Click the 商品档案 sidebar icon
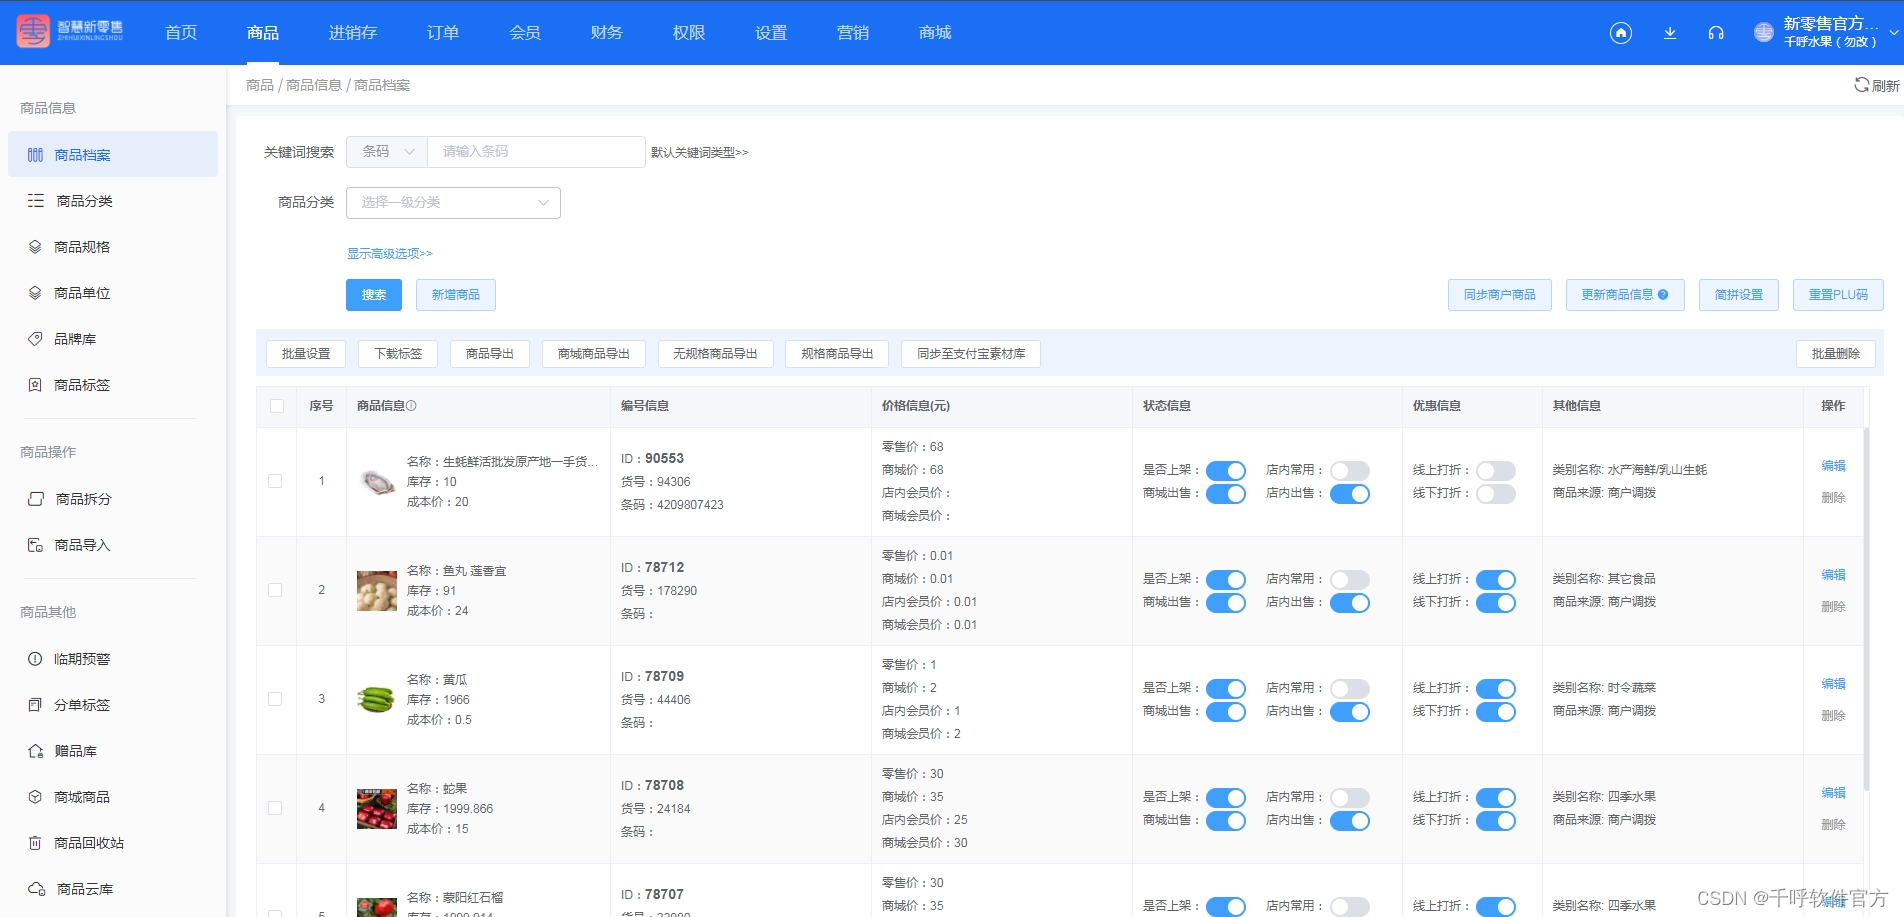 pos(35,155)
